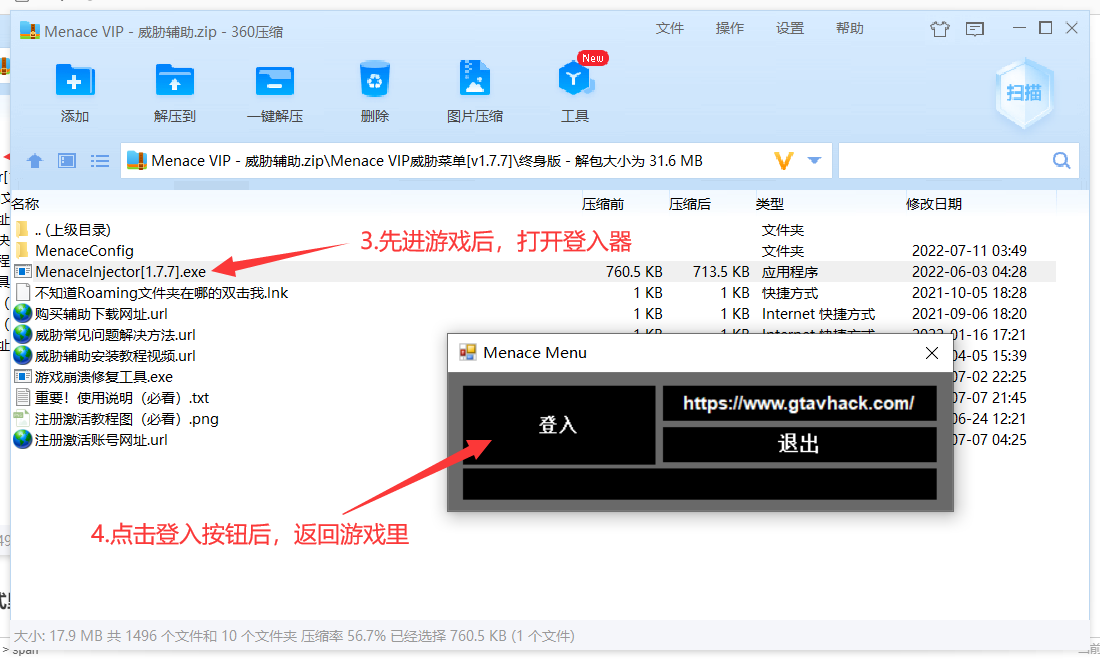Image resolution: width=1100 pixels, height=660 pixels.
Task: Click the 扫描 (Scan) hexagon button
Action: click(1023, 93)
